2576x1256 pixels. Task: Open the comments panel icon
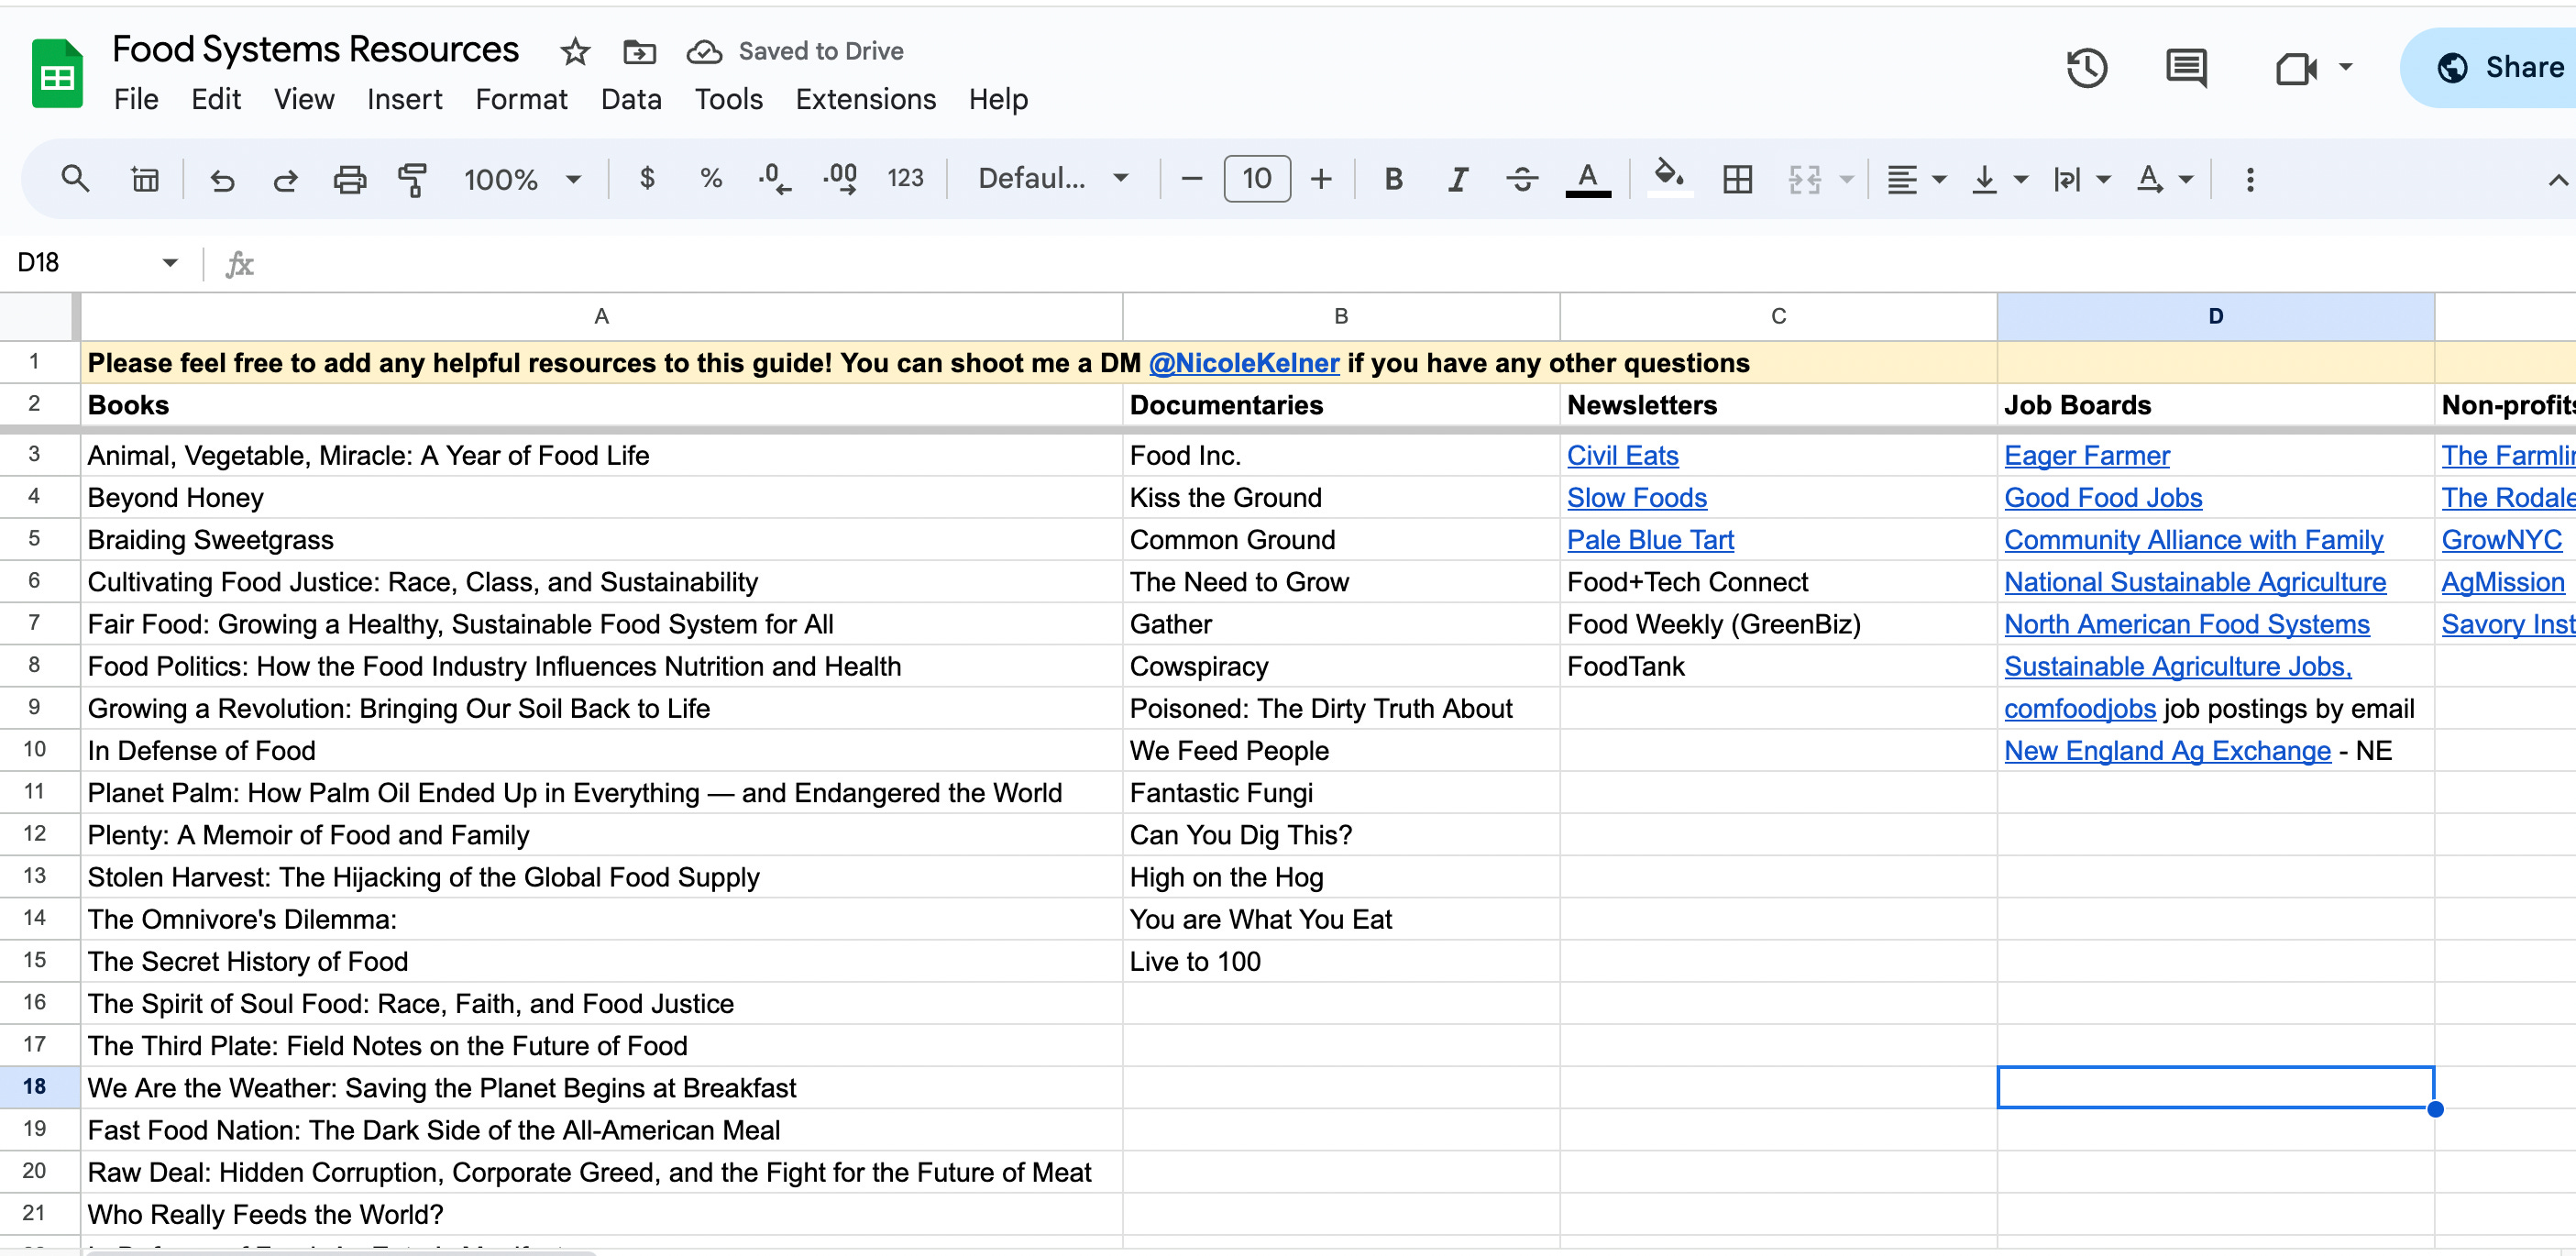coord(2186,68)
